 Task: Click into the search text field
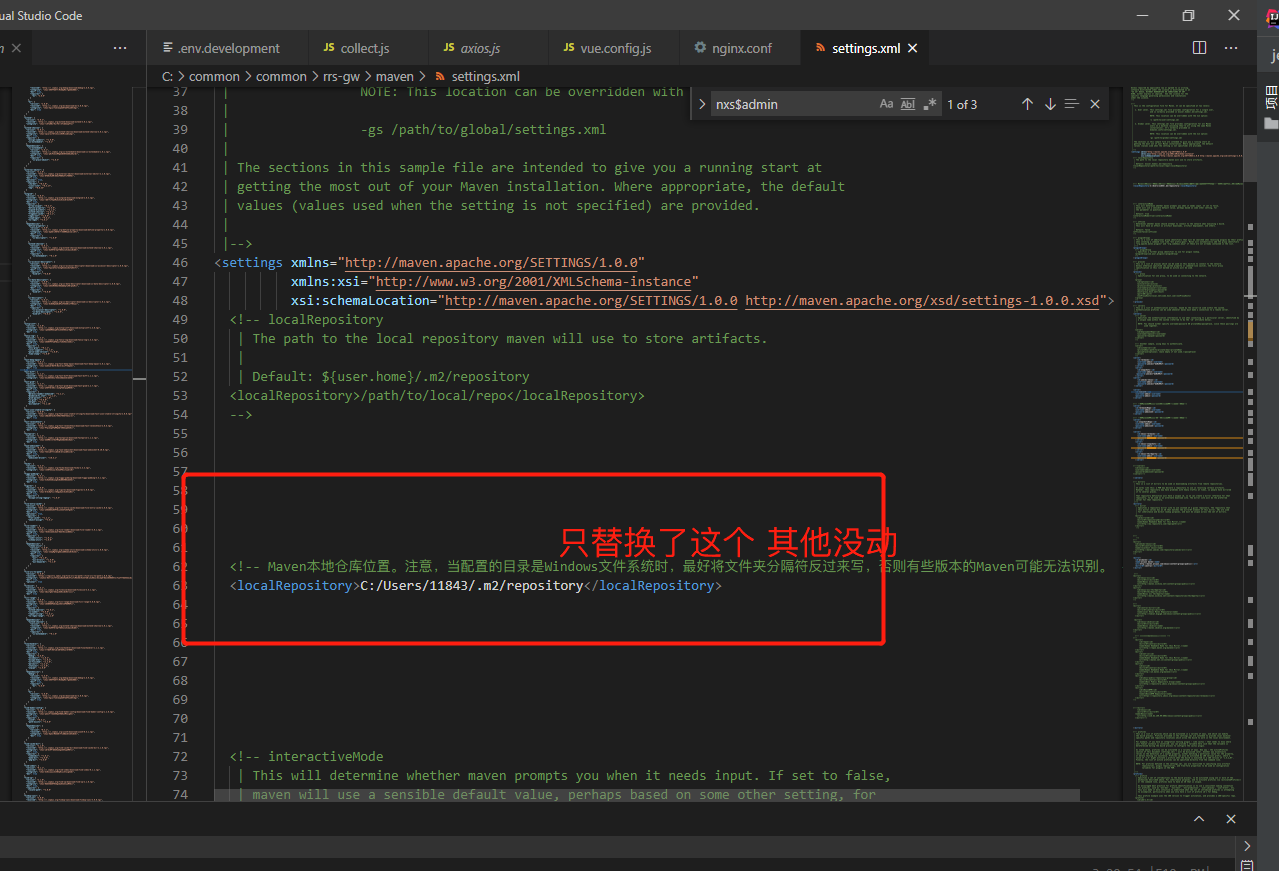(790, 104)
